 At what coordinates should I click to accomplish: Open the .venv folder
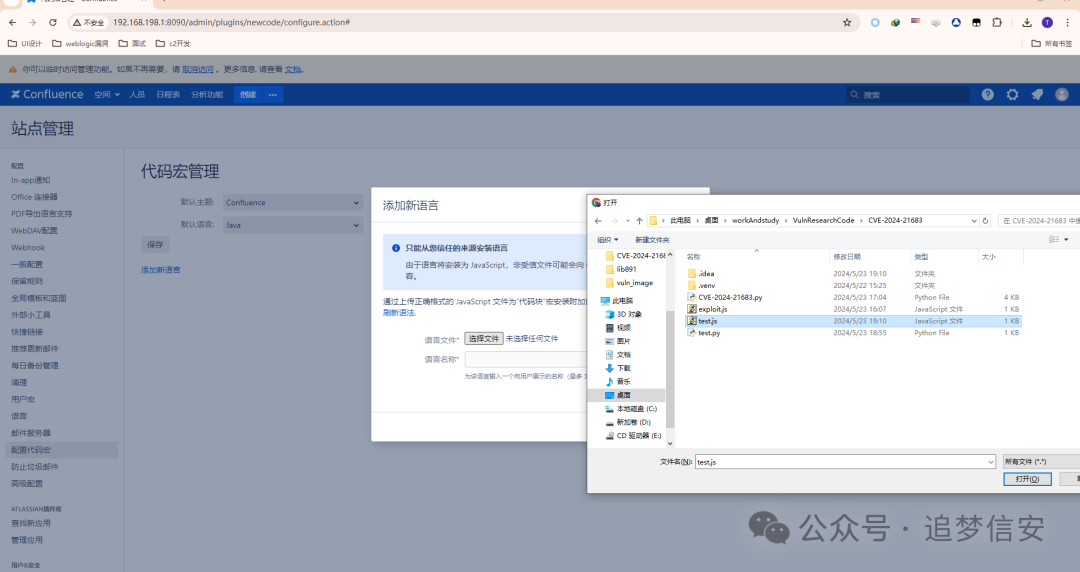pyautogui.click(x=707, y=285)
